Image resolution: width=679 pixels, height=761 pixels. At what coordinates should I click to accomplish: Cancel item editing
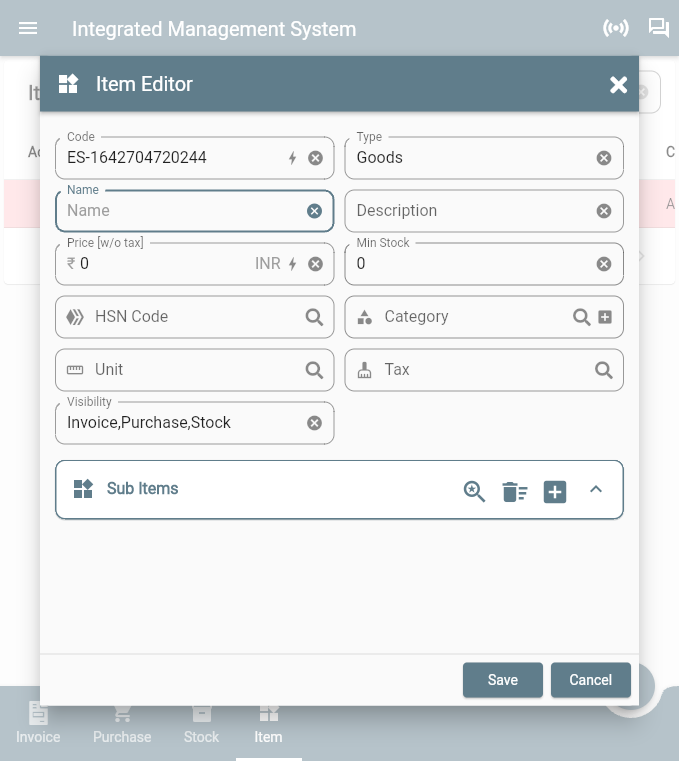[591, 680]
